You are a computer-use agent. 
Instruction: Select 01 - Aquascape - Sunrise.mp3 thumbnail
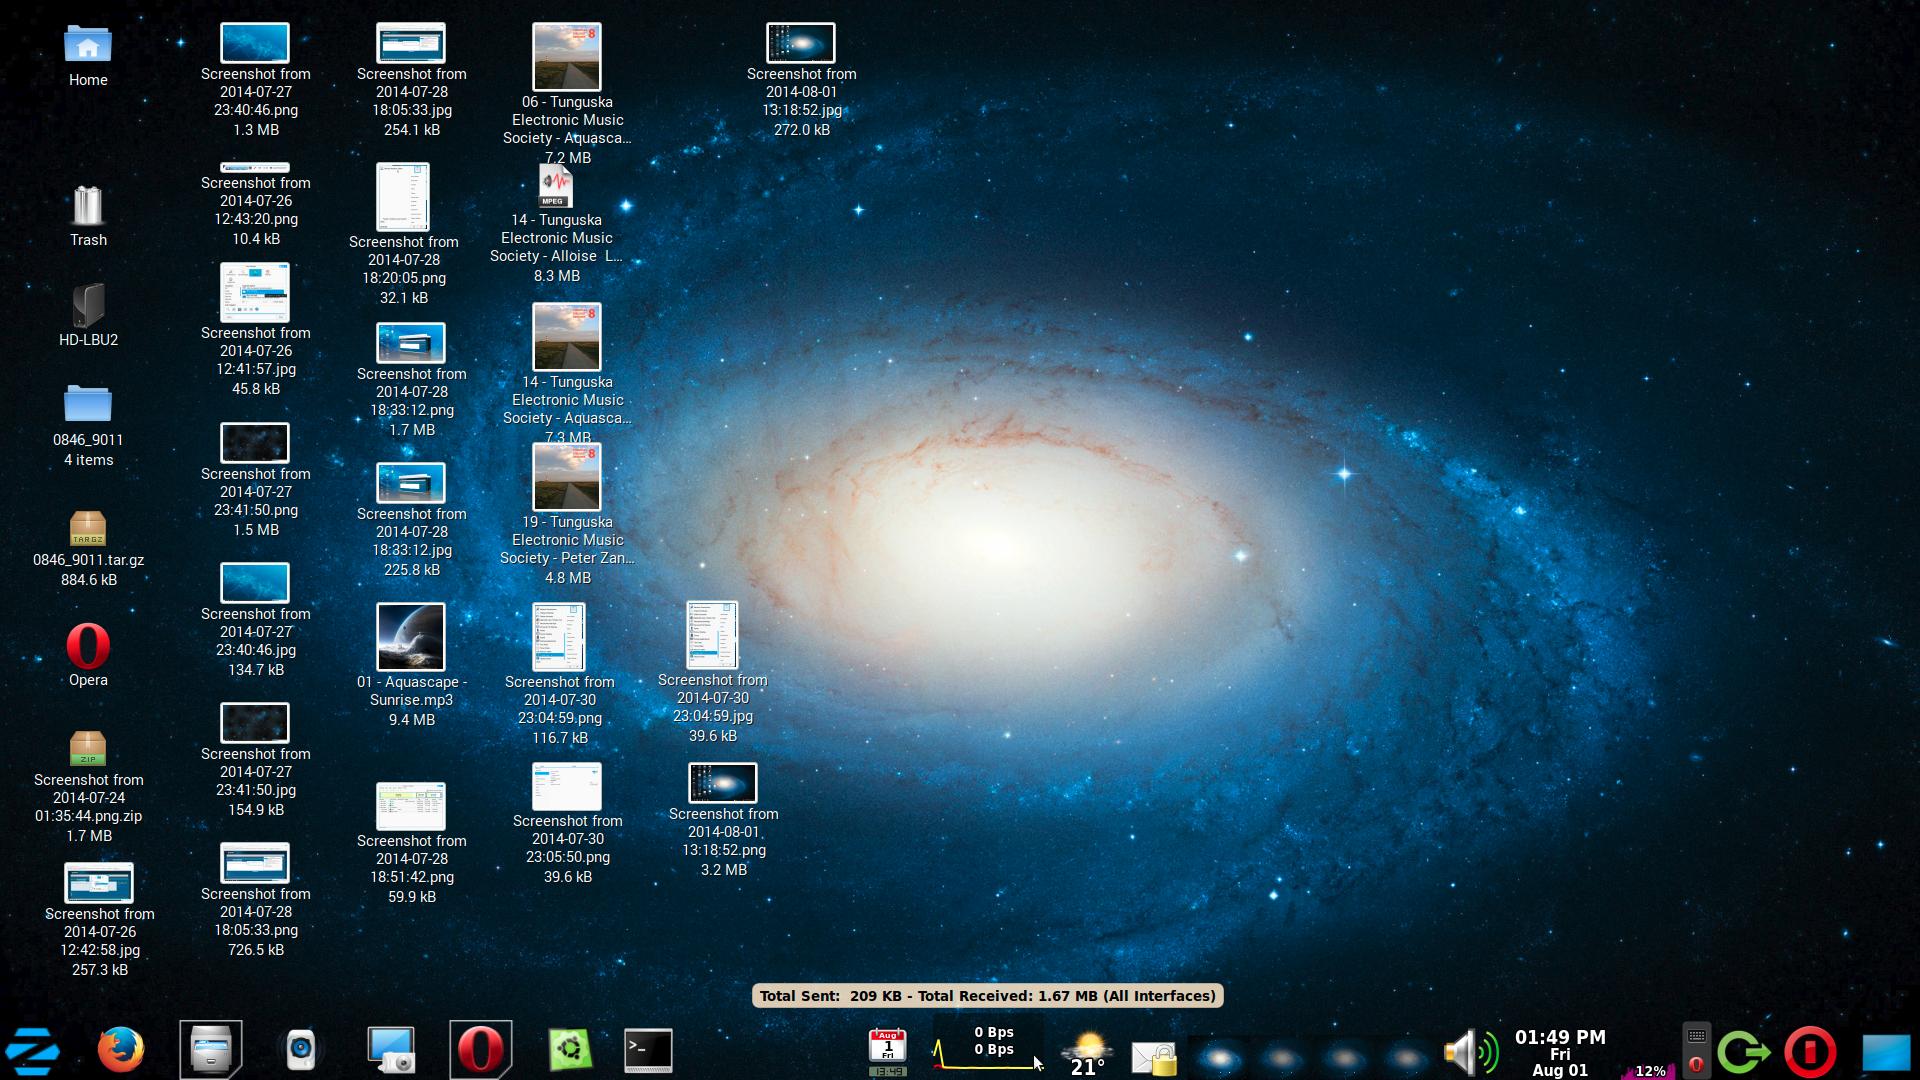point(411,637)
